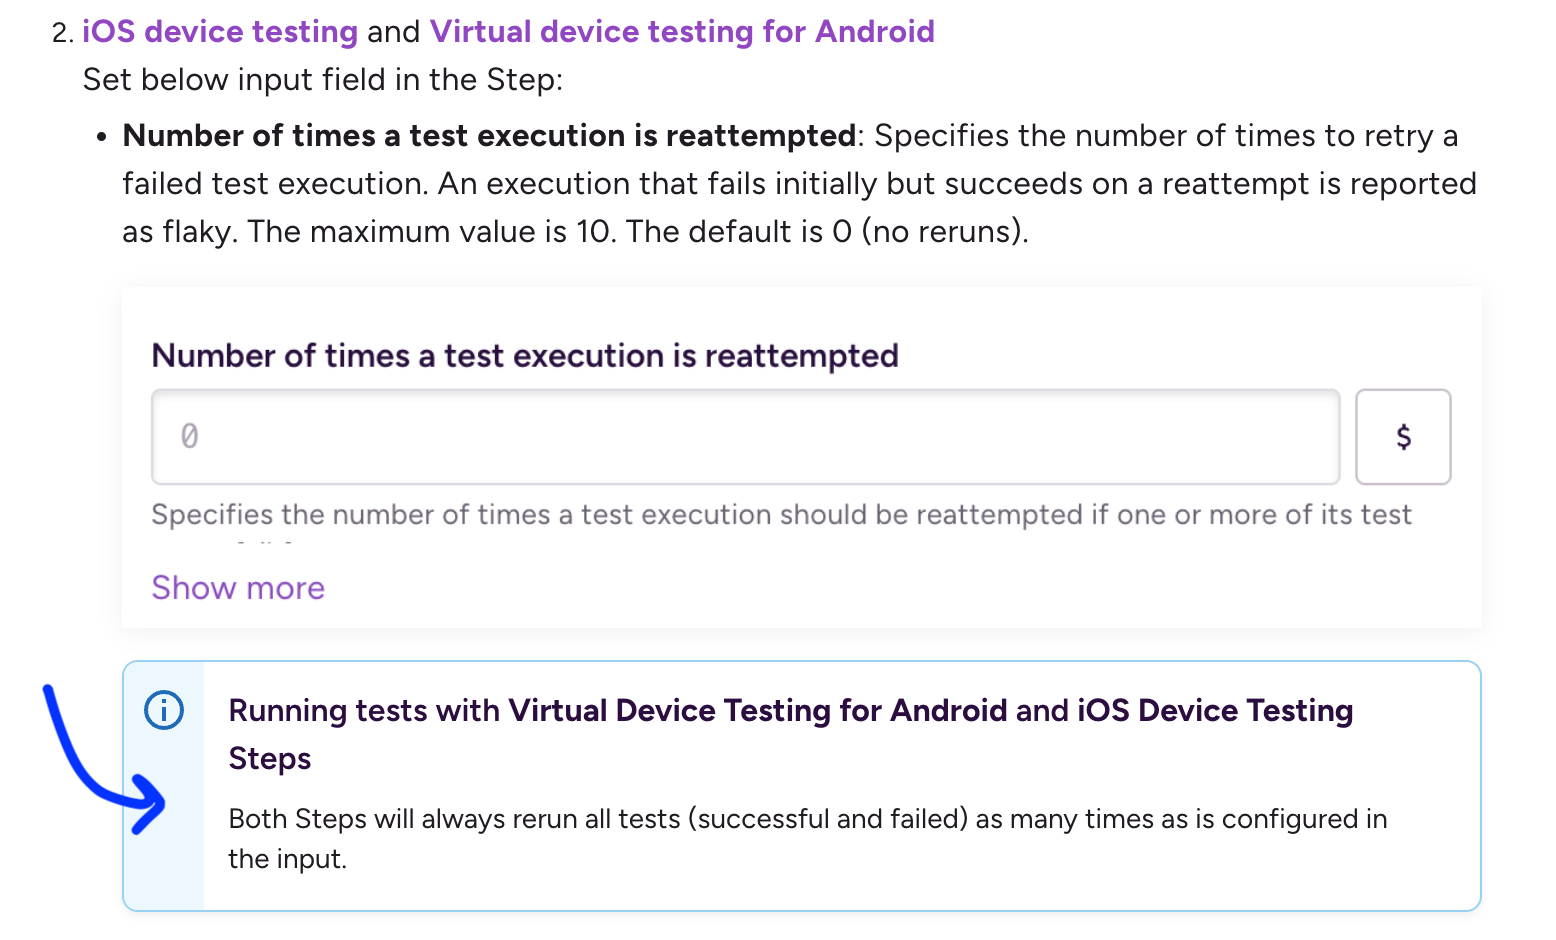Click bold 'Virtual Device Testing for Android' in callout
This screenshot has width=1556, height=940.
coord(757,711)
